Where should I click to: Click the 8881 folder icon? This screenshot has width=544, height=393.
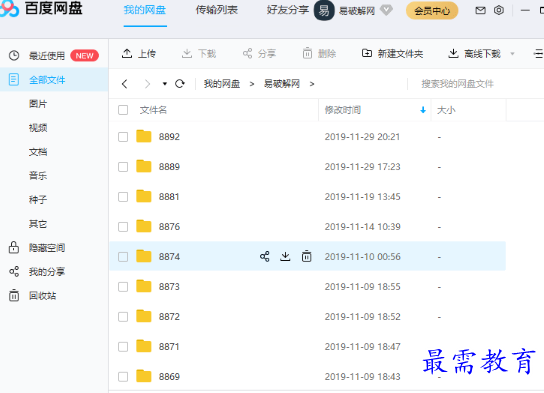(144, 196)
